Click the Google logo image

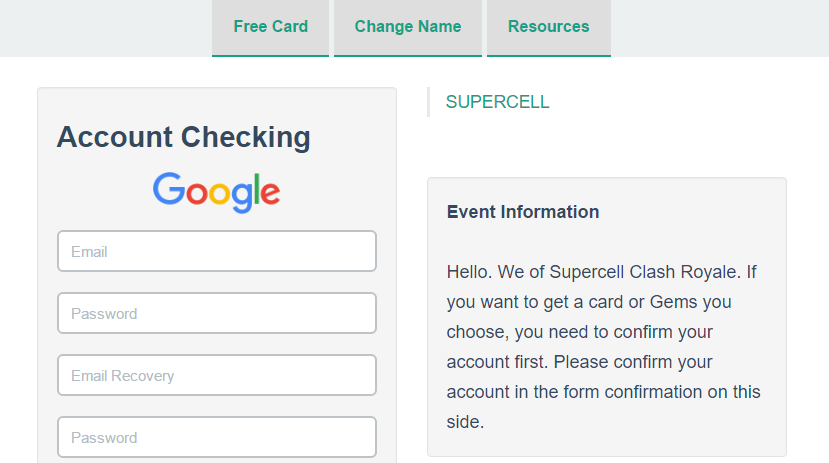click(x=216, y=191)
